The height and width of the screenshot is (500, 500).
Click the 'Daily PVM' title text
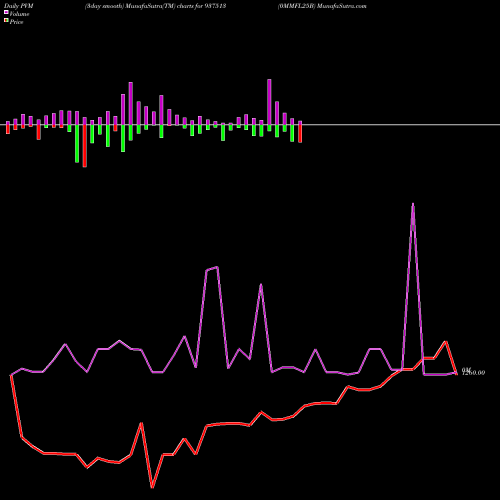[x=19, y=6]
